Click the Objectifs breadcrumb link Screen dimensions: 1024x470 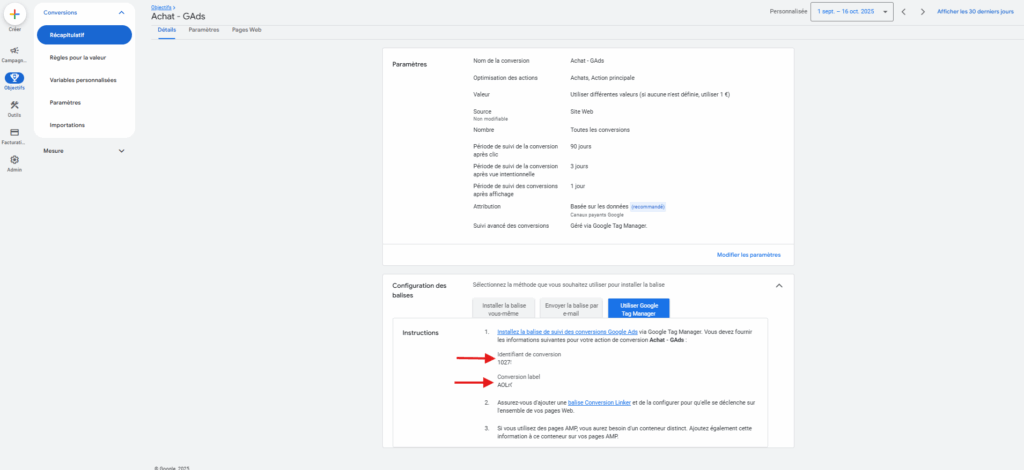[x=161, y=7]
